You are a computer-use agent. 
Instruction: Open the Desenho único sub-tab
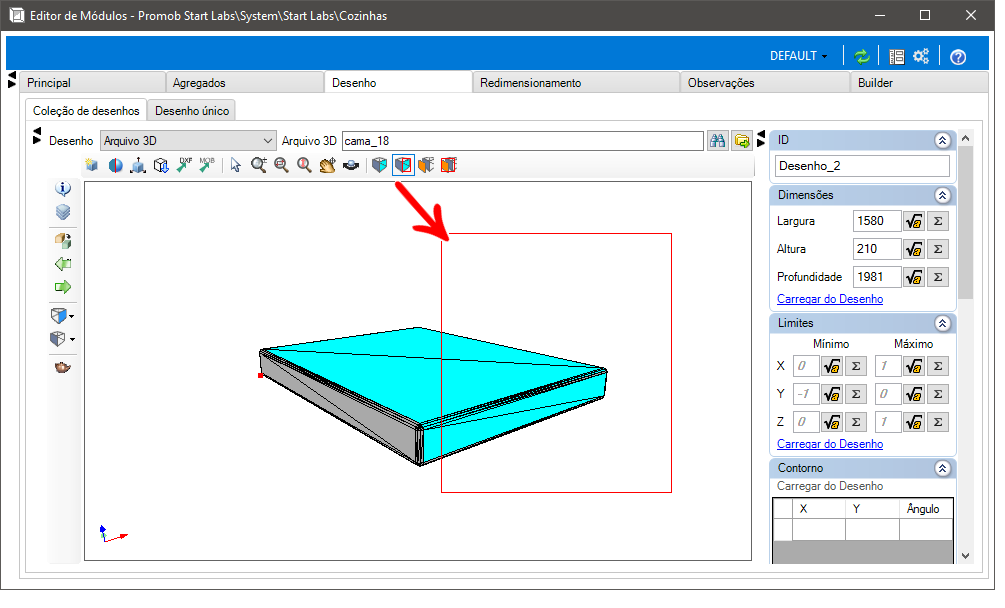point(192,111)
